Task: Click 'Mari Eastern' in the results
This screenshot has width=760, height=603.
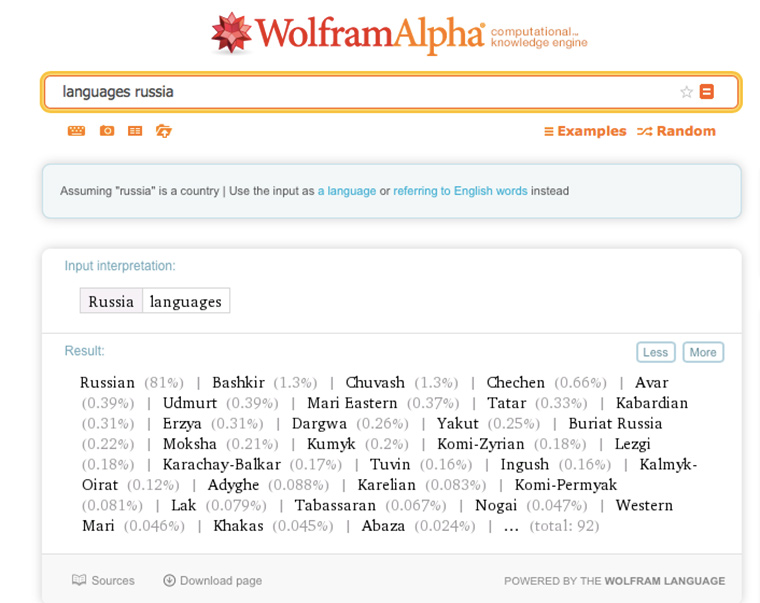Action: coord(352,403)
